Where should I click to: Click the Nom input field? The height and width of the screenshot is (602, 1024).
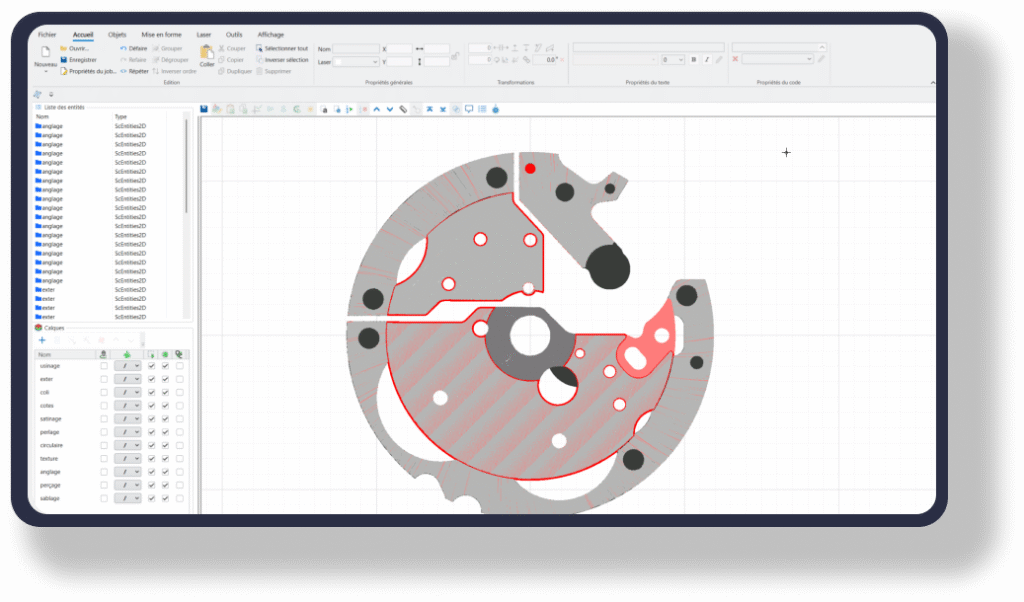click(x=356, y=49)
